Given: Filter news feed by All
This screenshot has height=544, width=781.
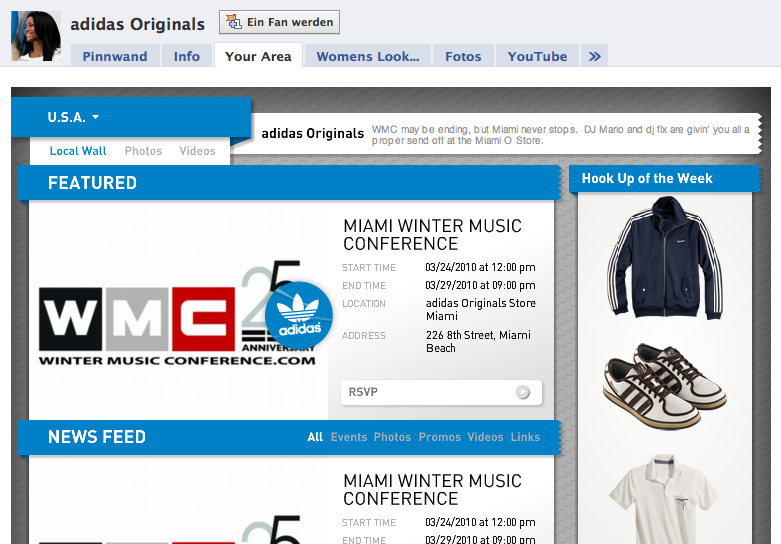Looking at the screenshot, I should [x=315, y=437].
